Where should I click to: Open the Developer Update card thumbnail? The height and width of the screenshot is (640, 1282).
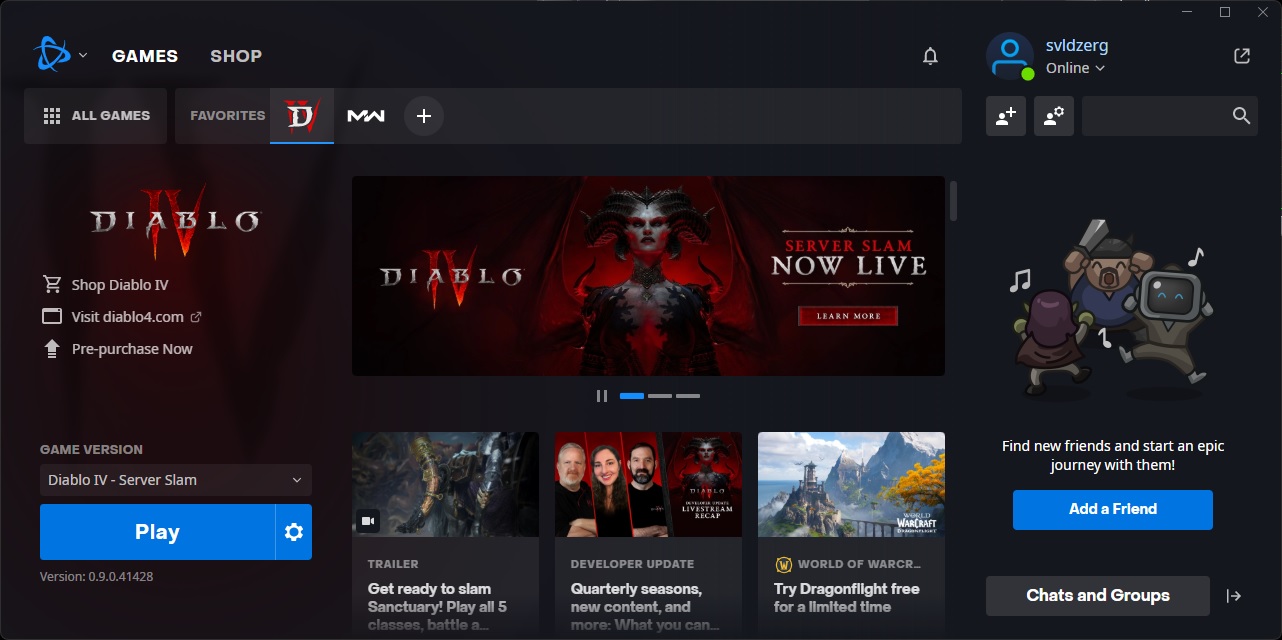click(x=648, y=484)
